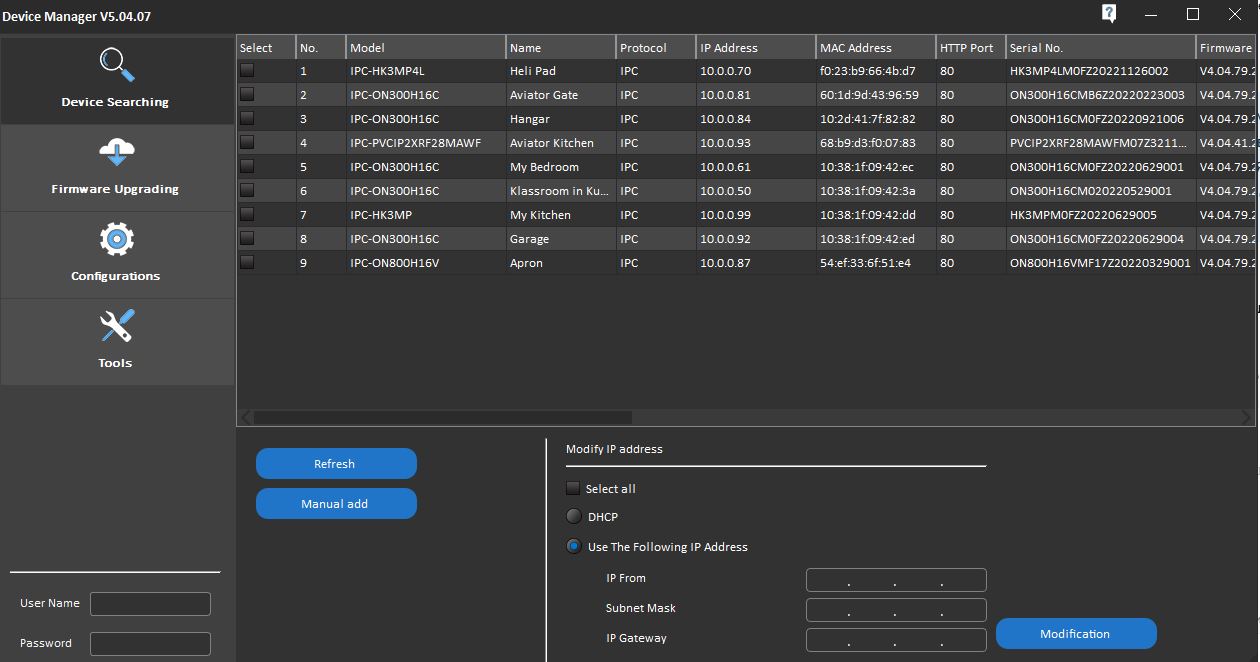1260x662 pixels.
Task: Select the Aviator Gate name cell
Action: pyautogui.click(x=561, y=95)
